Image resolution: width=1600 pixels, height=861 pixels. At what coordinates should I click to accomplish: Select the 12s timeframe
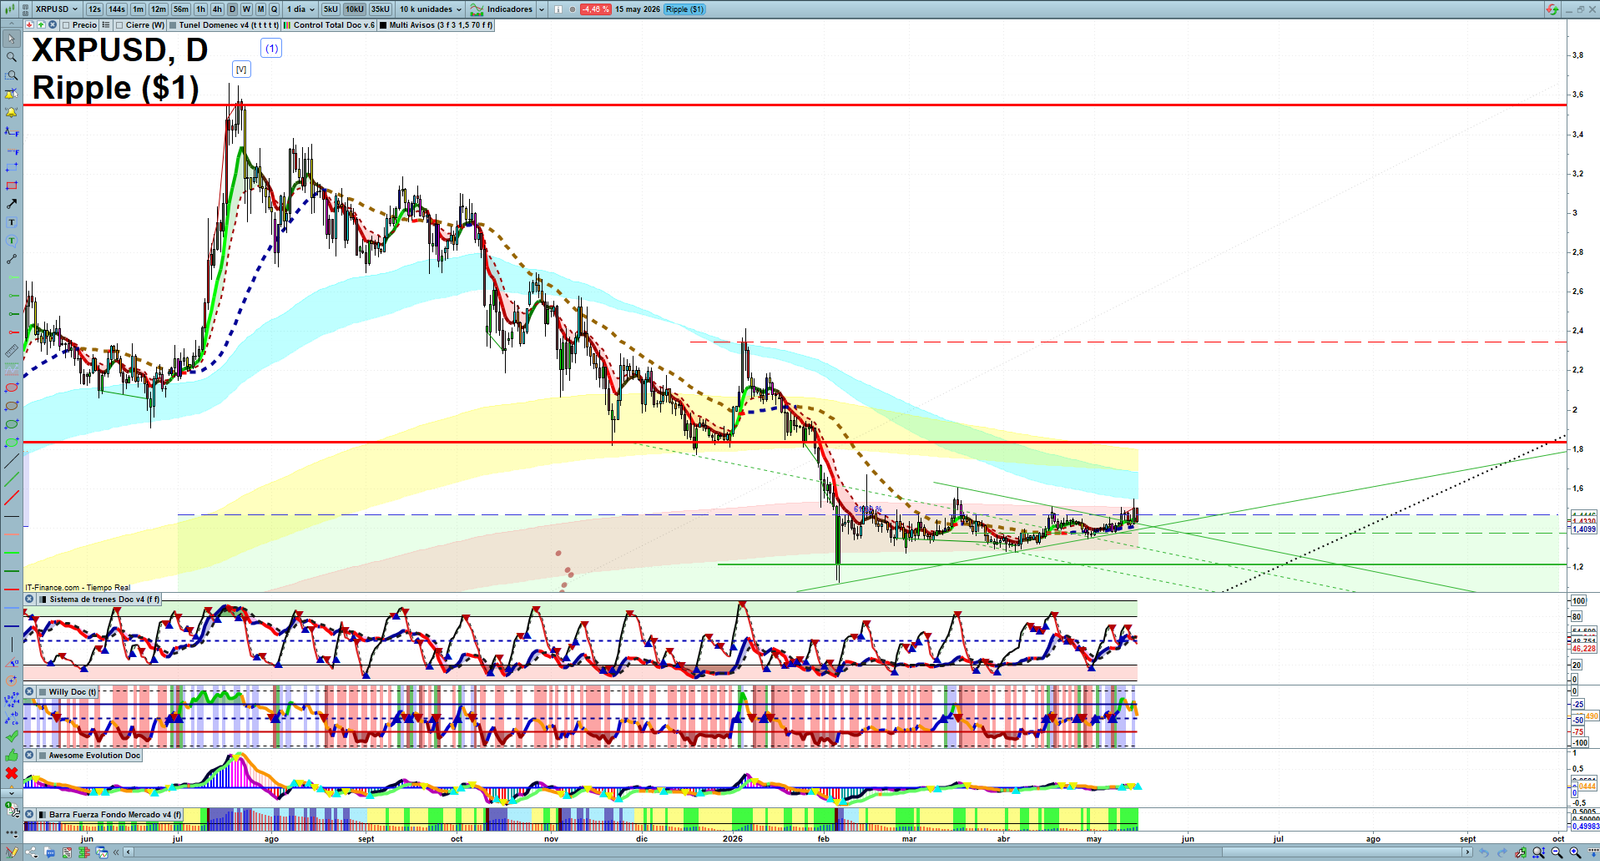pyautogui.click(x=94, y=9)
